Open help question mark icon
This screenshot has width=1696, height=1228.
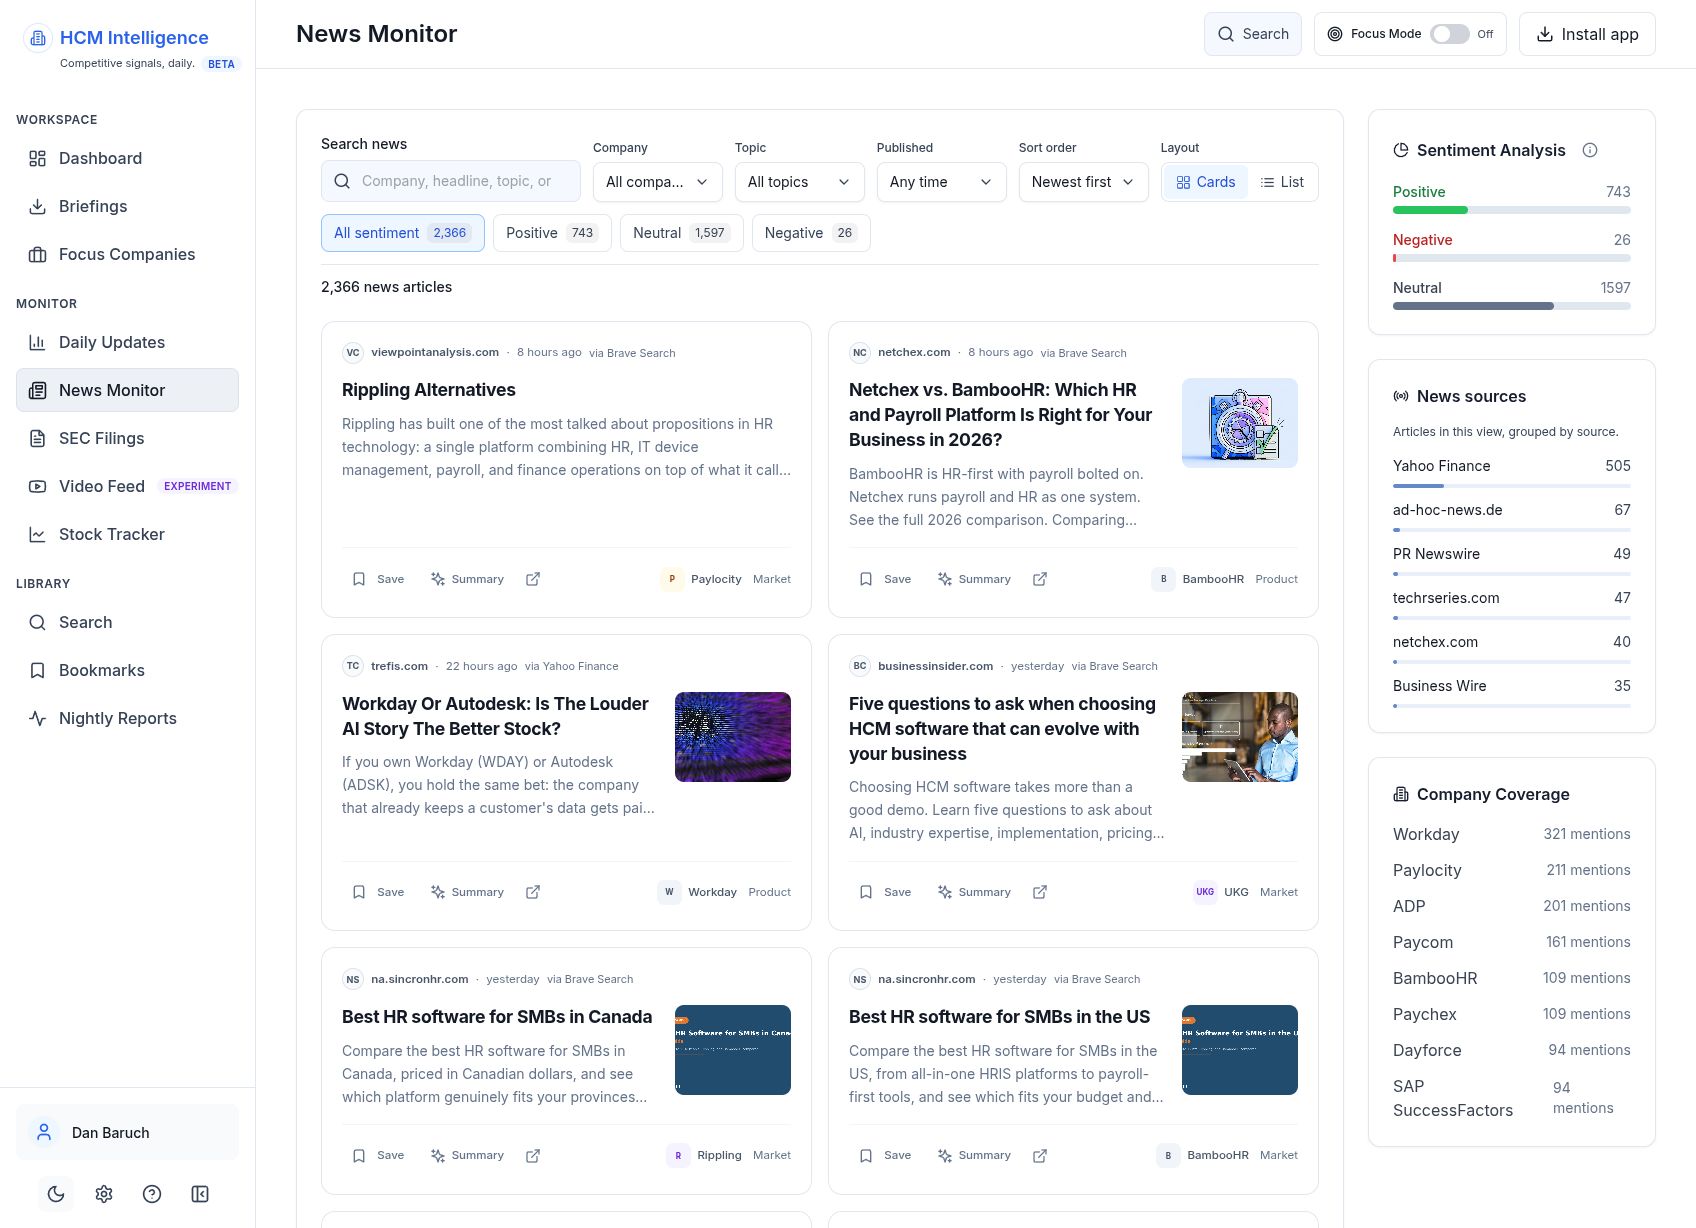pyautogui.click(x=152, y=1194)
